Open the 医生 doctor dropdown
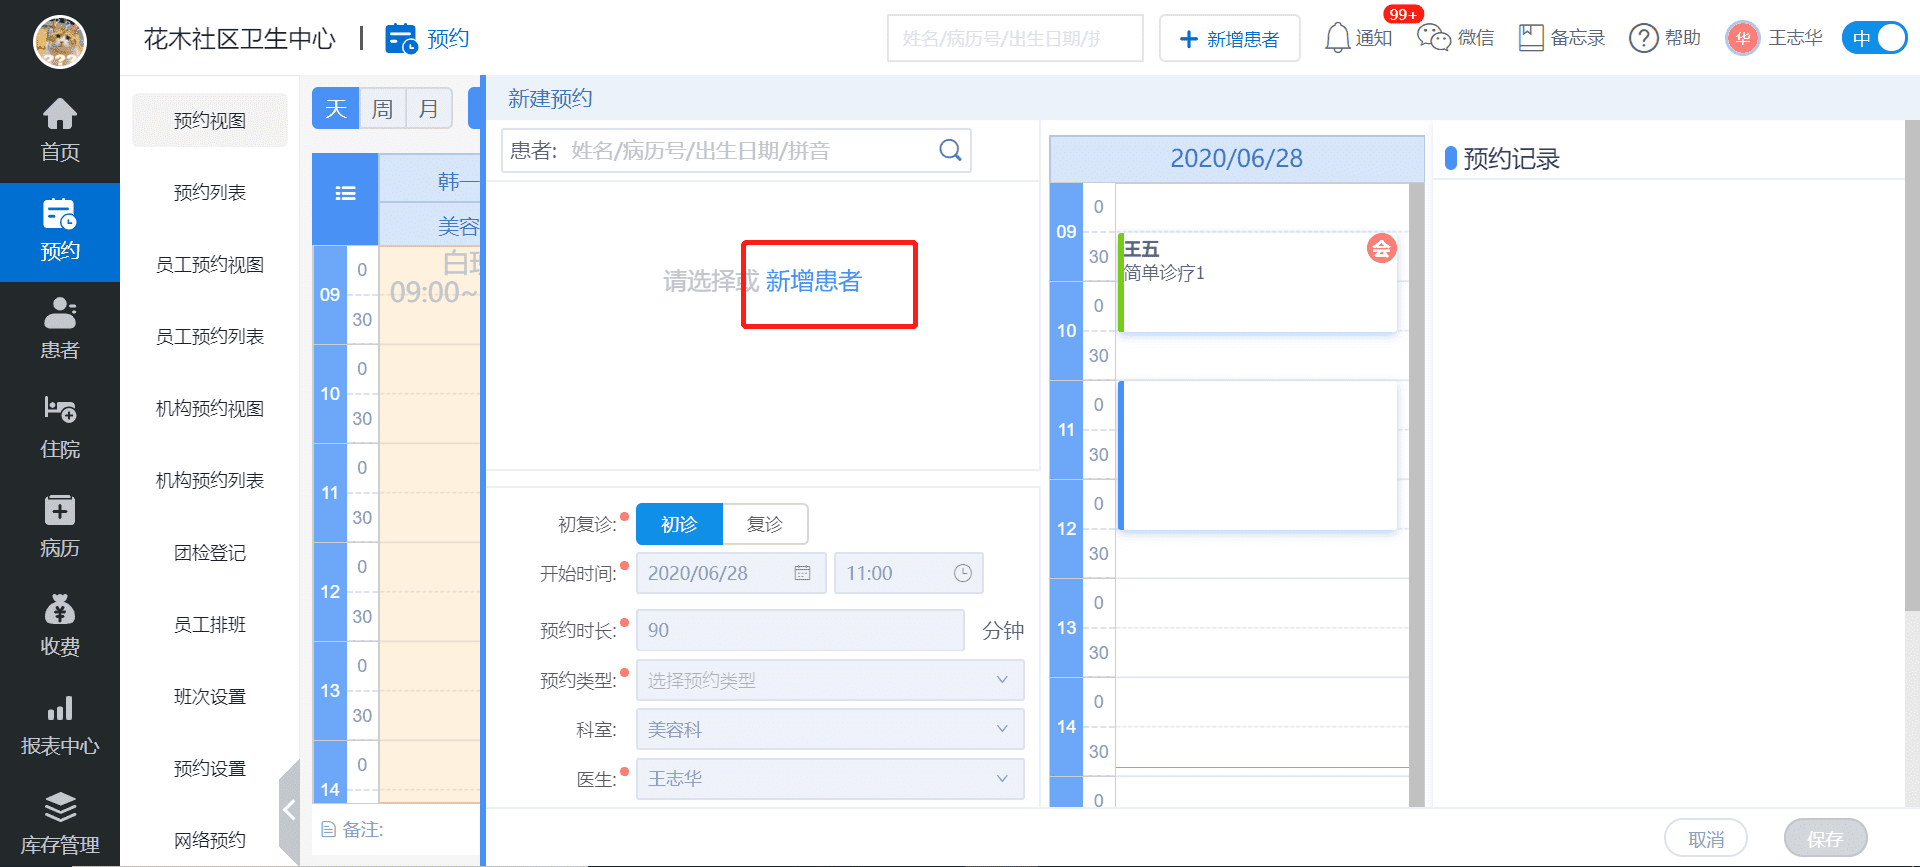 [829, 778]
